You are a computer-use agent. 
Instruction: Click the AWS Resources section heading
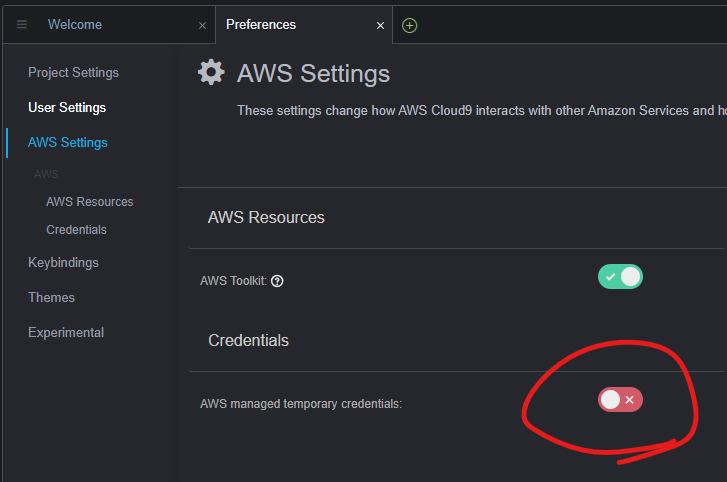point(266,217)
